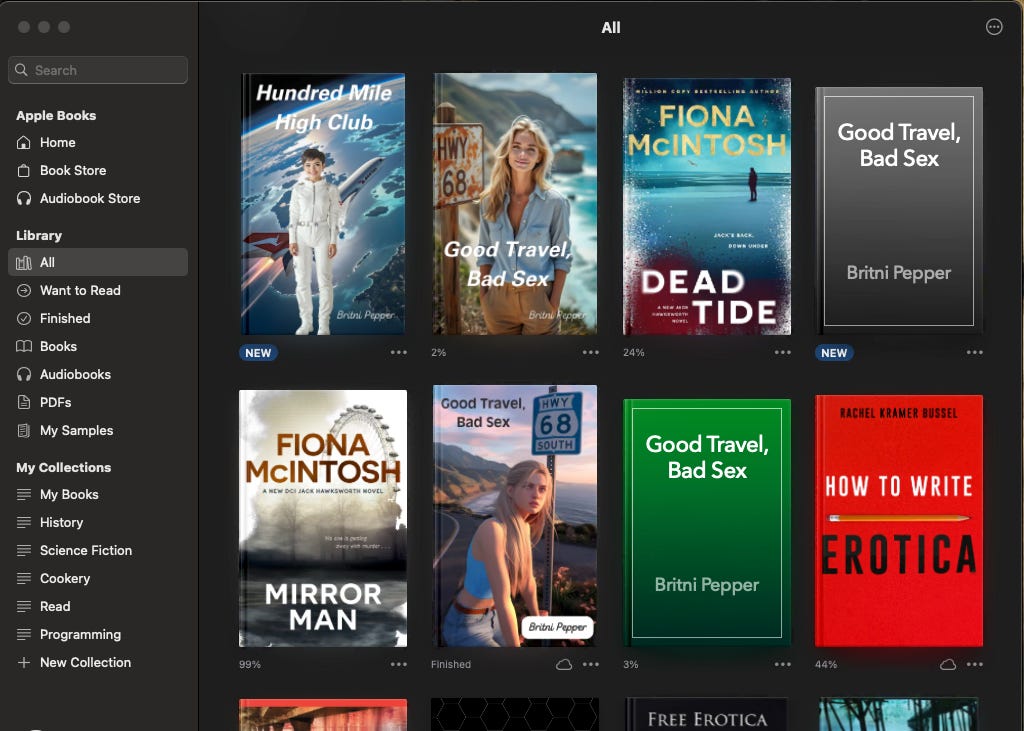Open Book Store in the sidebar
The width and height of the screenshot is (1024, 731).
click(98, 171)
